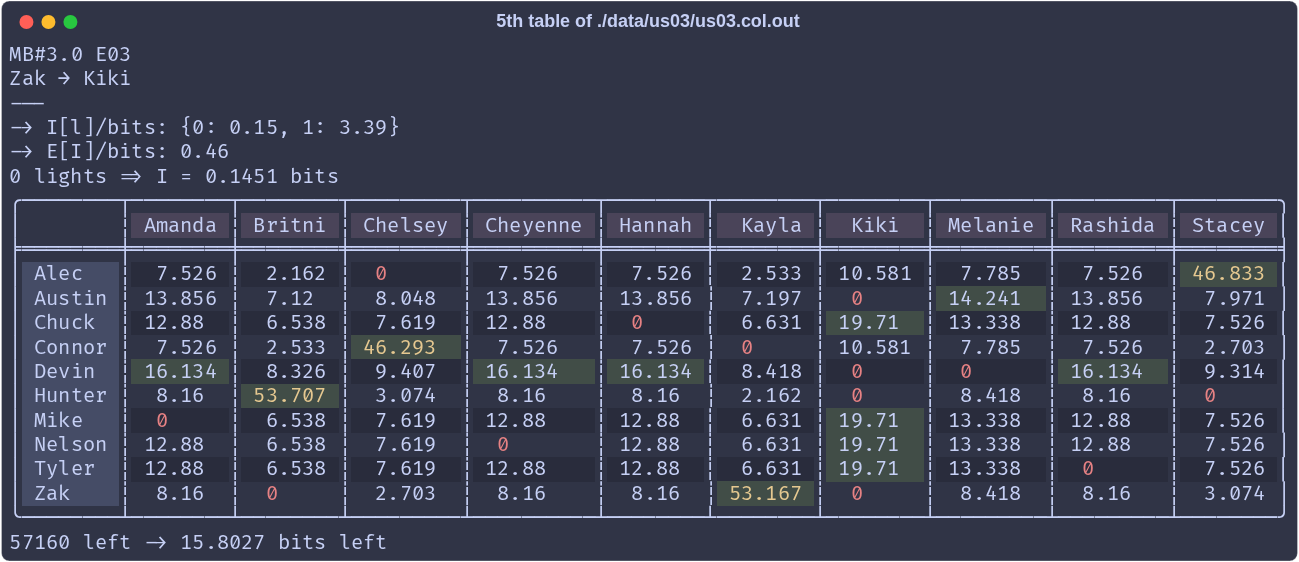The width and height of the screenshot is (1299, 562).
Task: Click the red zero in Chuck's Hannah cell
Action: 637,323
